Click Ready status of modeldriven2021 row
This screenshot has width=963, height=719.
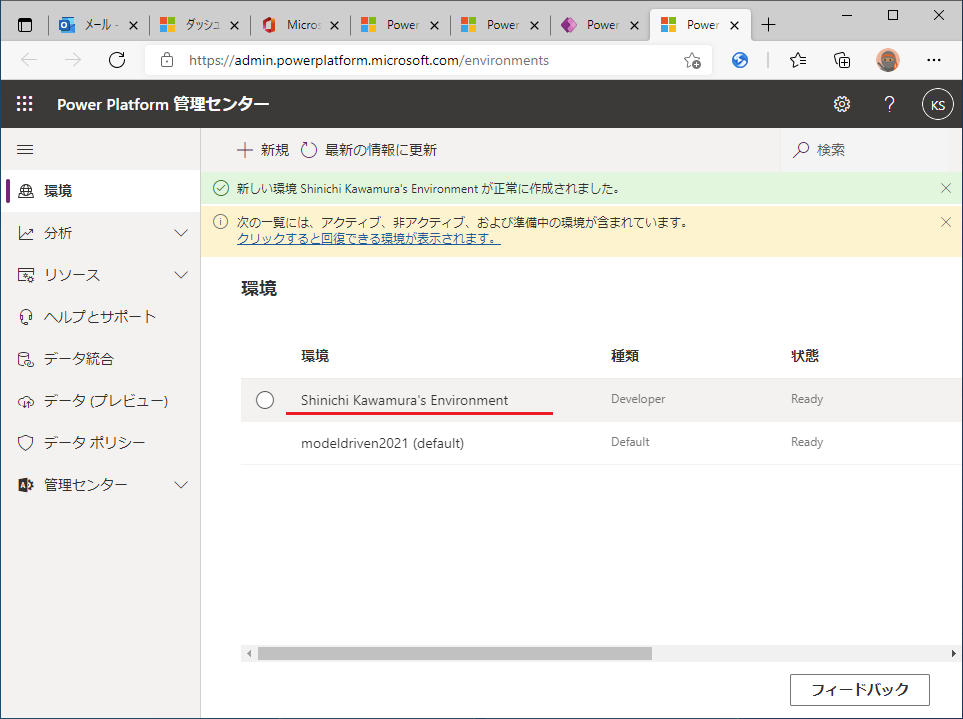pyautogui.click(x=807, y=442)
